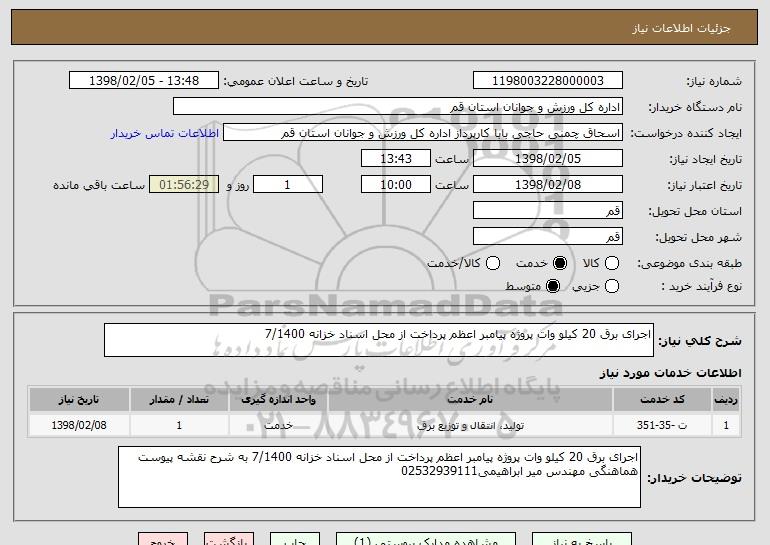Click the ساعت باقی مانده label
The width and height of the screenshot is (770, 545).
[99, 185]
